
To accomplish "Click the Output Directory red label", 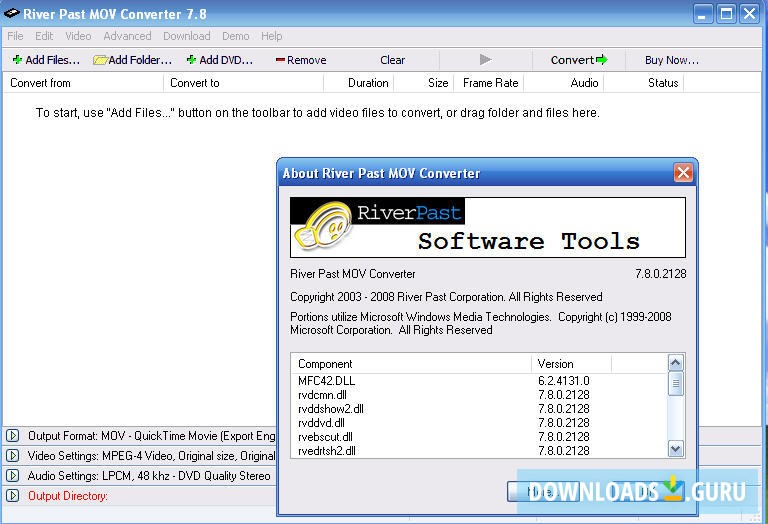I will [x=68, y=496].
